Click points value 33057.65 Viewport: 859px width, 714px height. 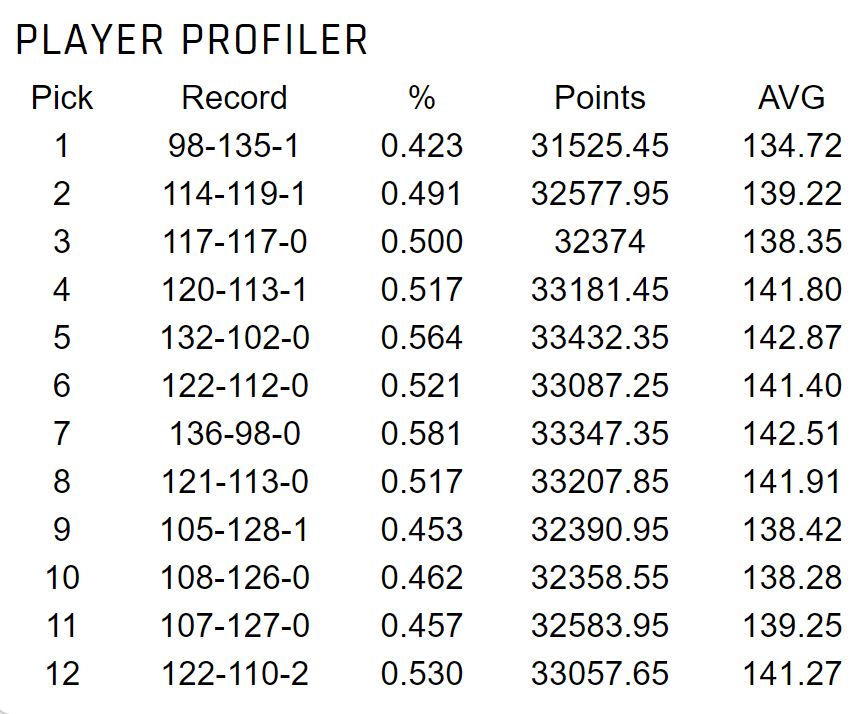pyautogui.click(x=600, y=673)
